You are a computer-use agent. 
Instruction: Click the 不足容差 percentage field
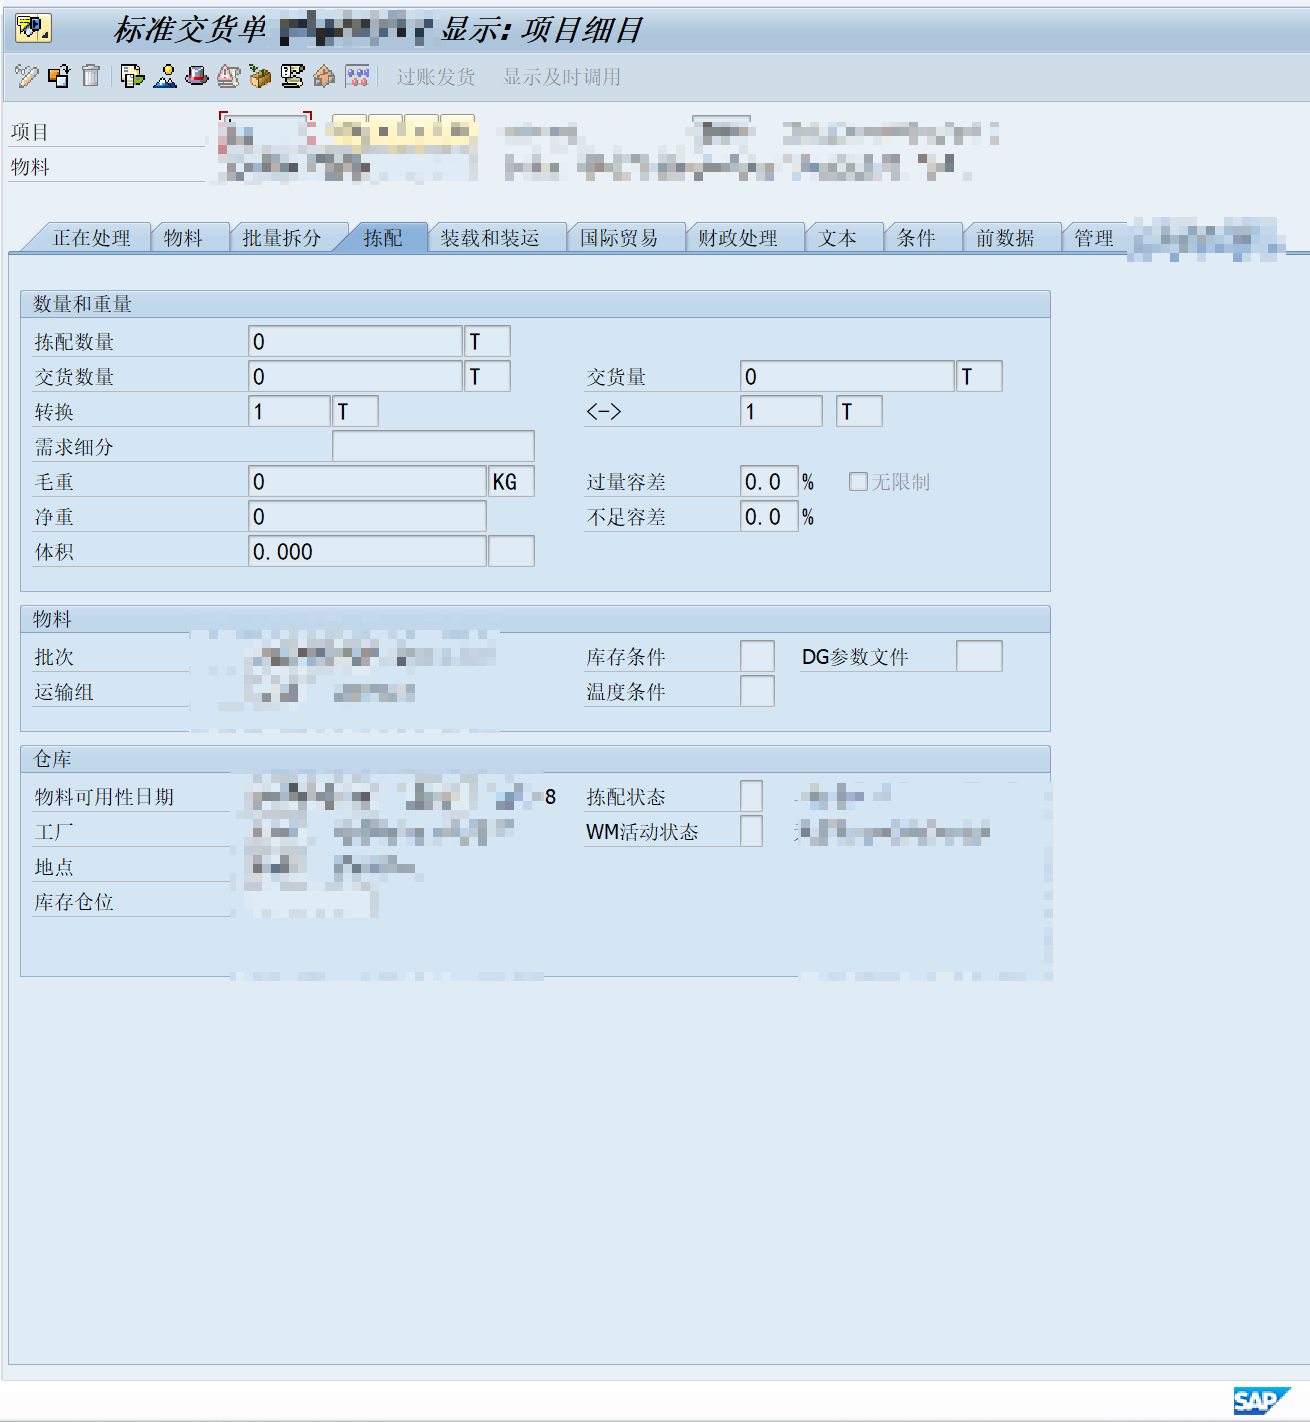point(769,517)
